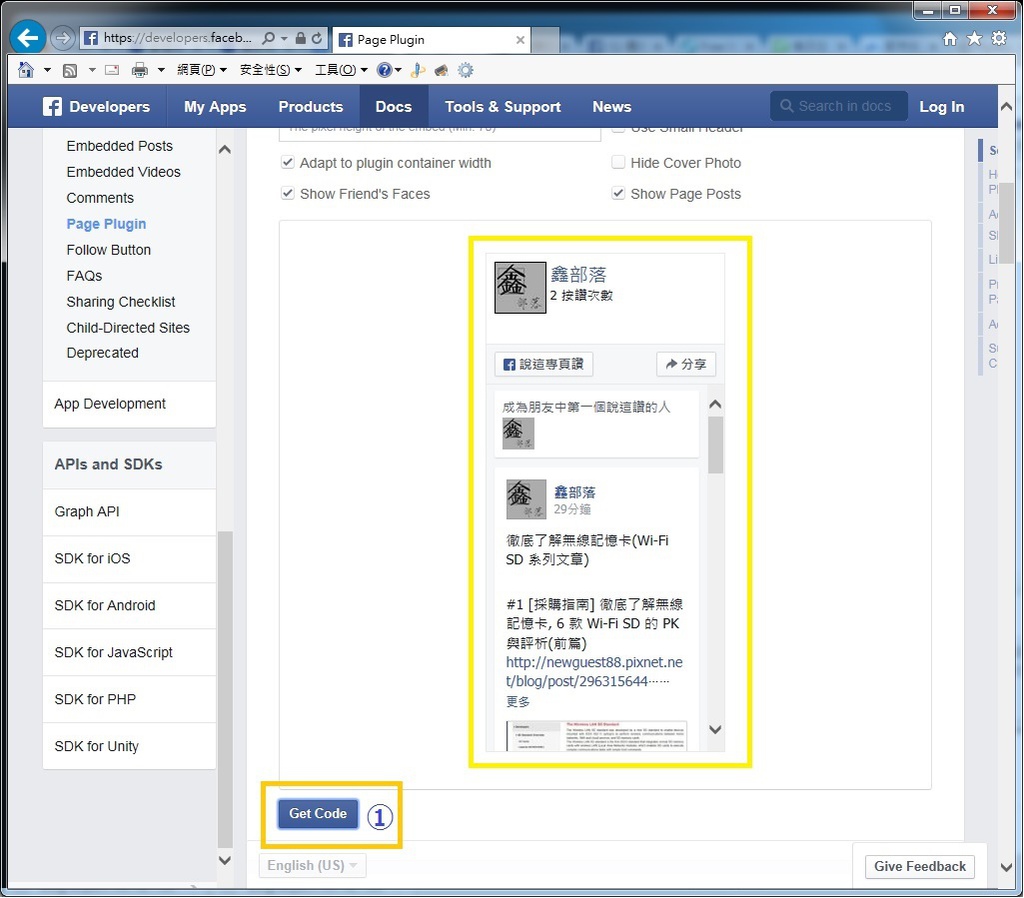Click the grey gear icon in command bar
Screen dimensions: 1024x898
coord(465,70)
